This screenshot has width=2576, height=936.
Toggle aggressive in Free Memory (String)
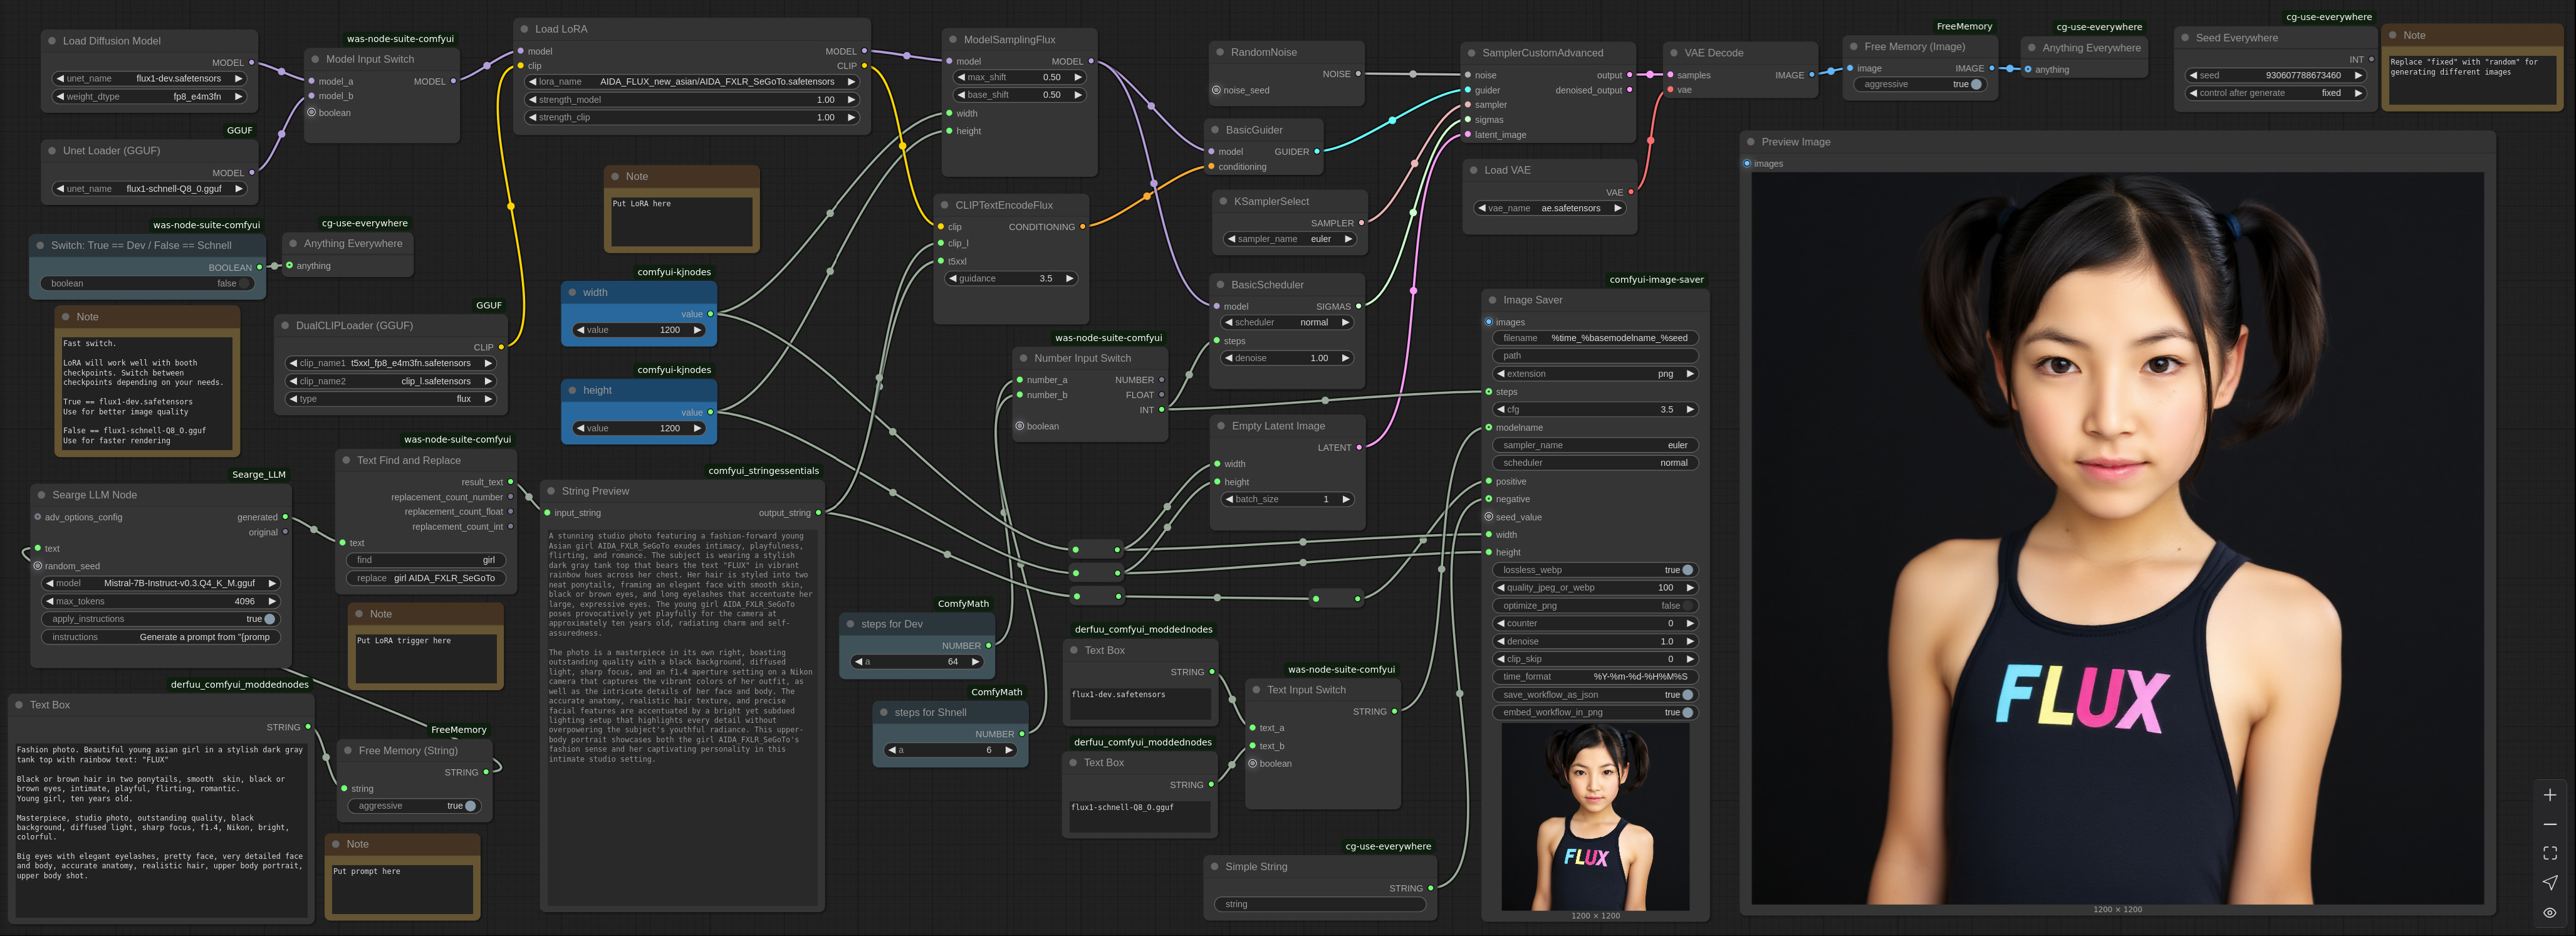(x=414, y=806)
